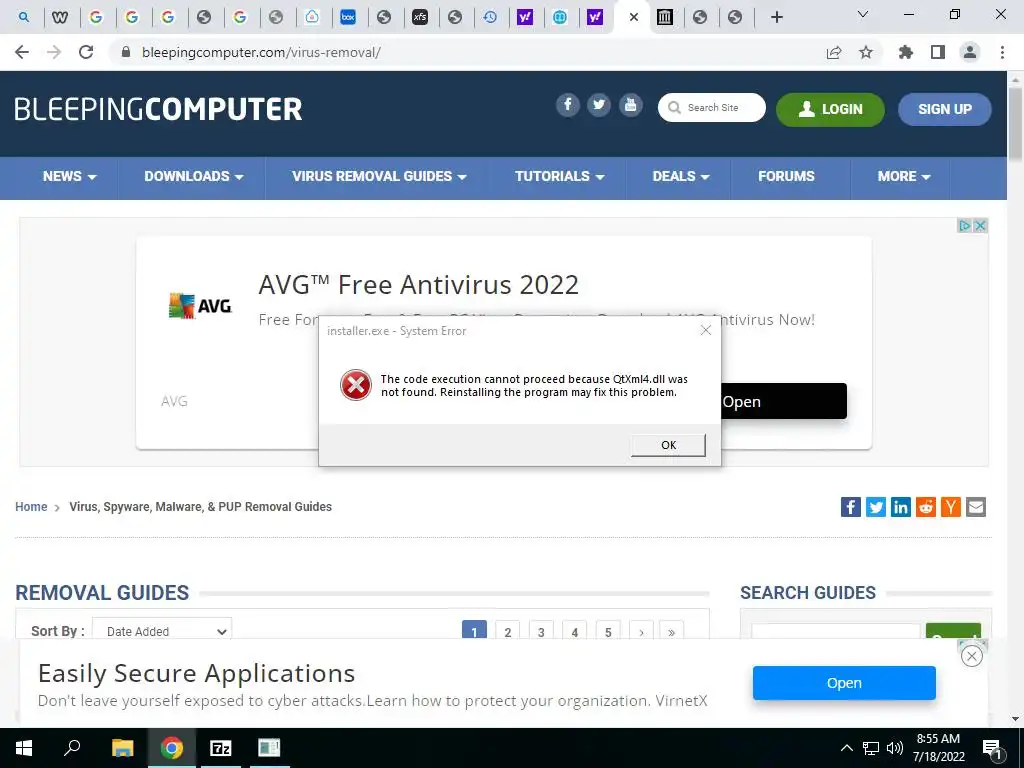Image resolution: width=1024 pixels, height=768 pixels.
Task: Jump to last page with double arrow
Action: pyautogui.click(x=671, y=631)
